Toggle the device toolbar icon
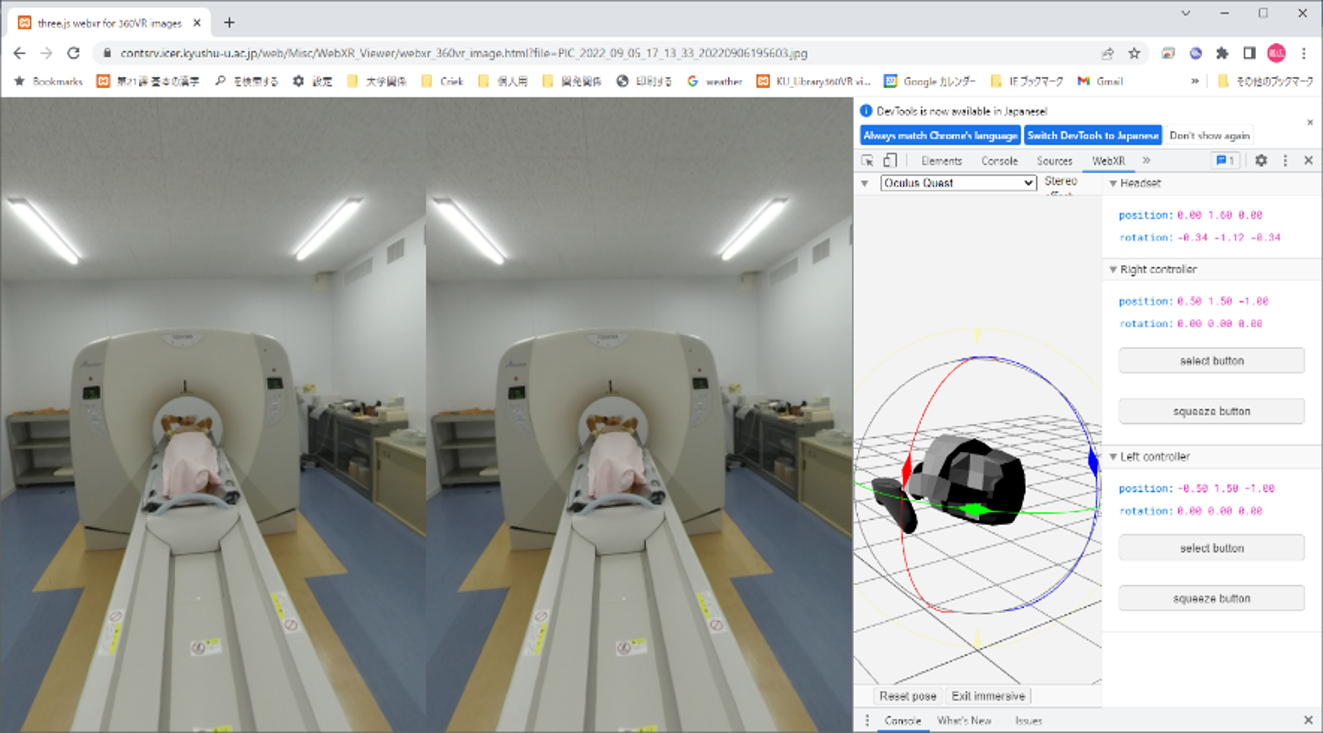Viewport: 1323px width, 733px height. [x=890, y=161]
